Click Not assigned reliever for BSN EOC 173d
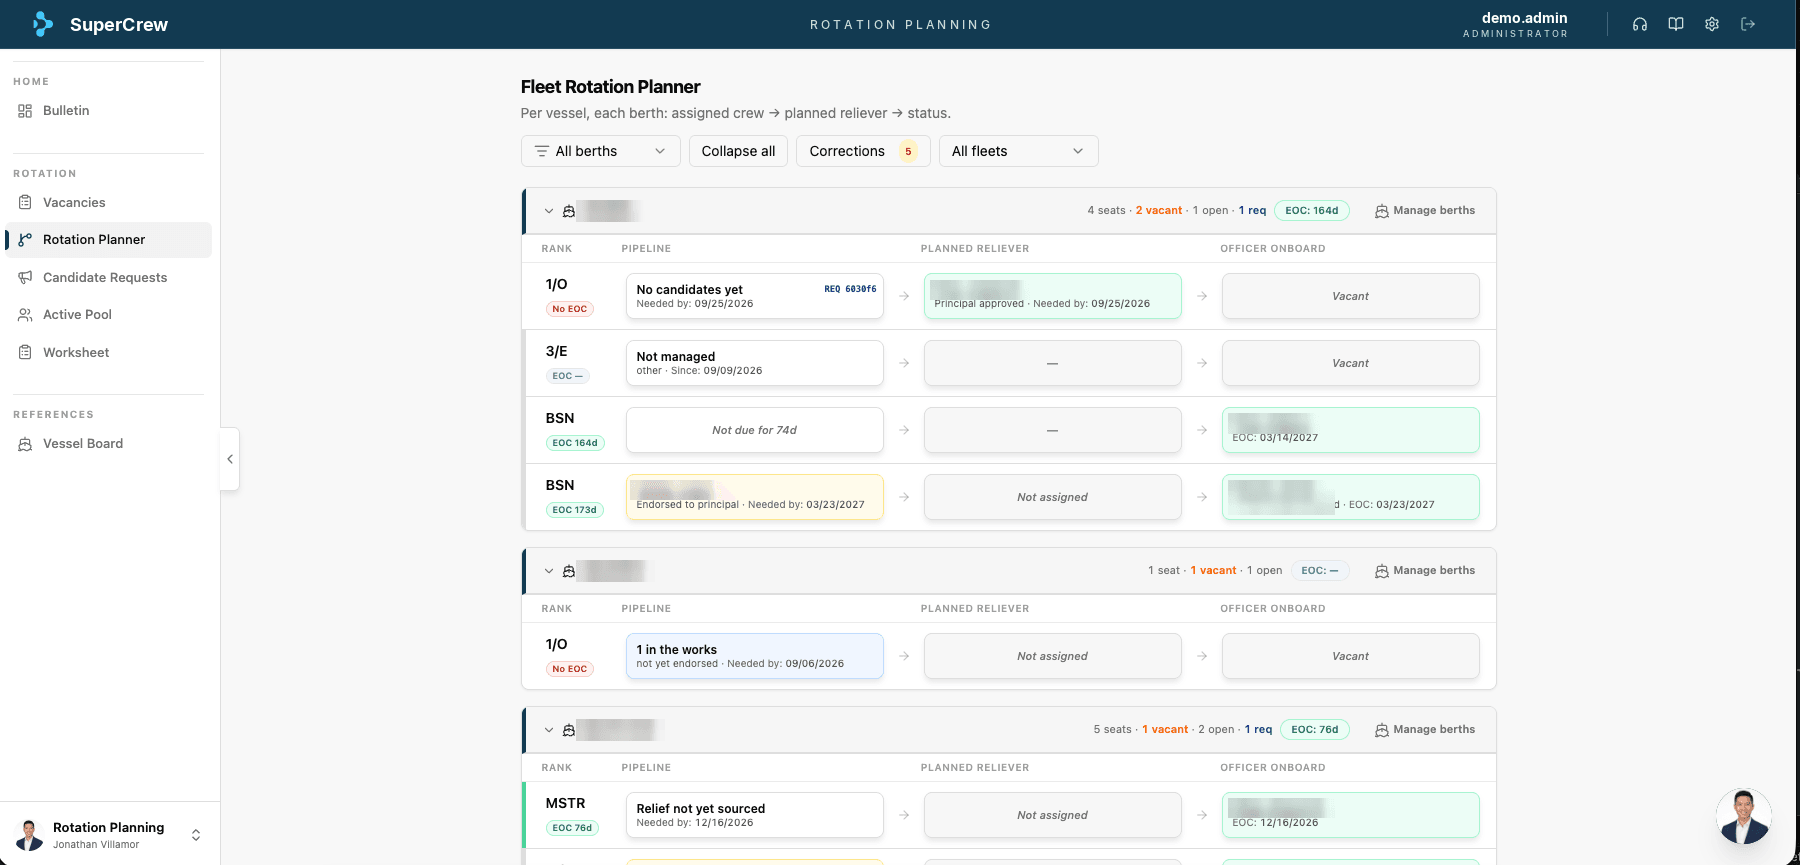 pos(1053,497)
